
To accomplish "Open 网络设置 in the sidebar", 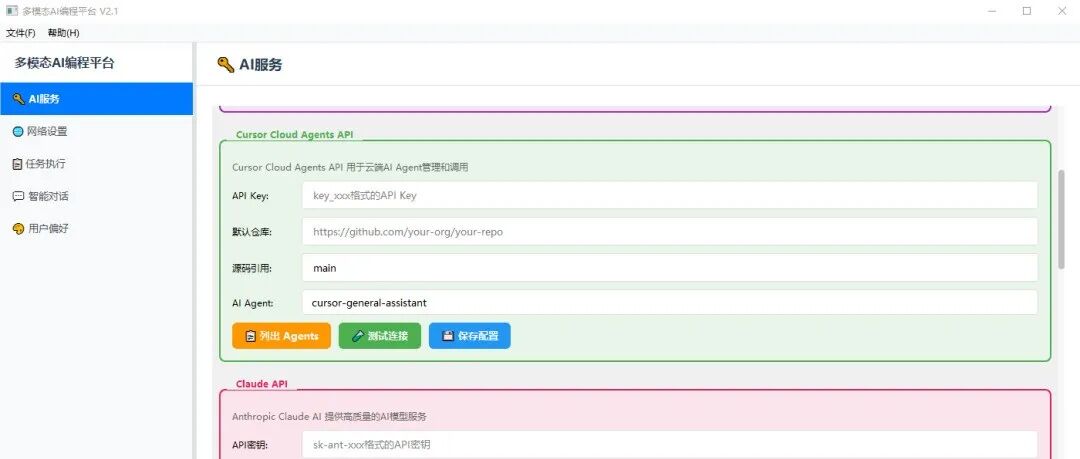I will click(96, 131).
